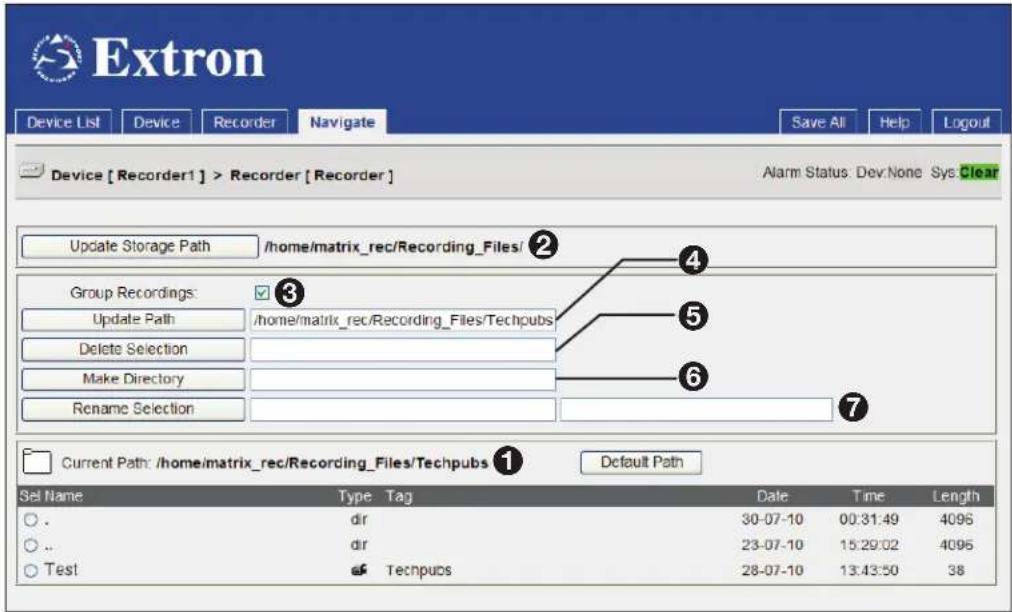Click the Update Path button
Screen dimensions: 1012x612
tap(133, 320)
